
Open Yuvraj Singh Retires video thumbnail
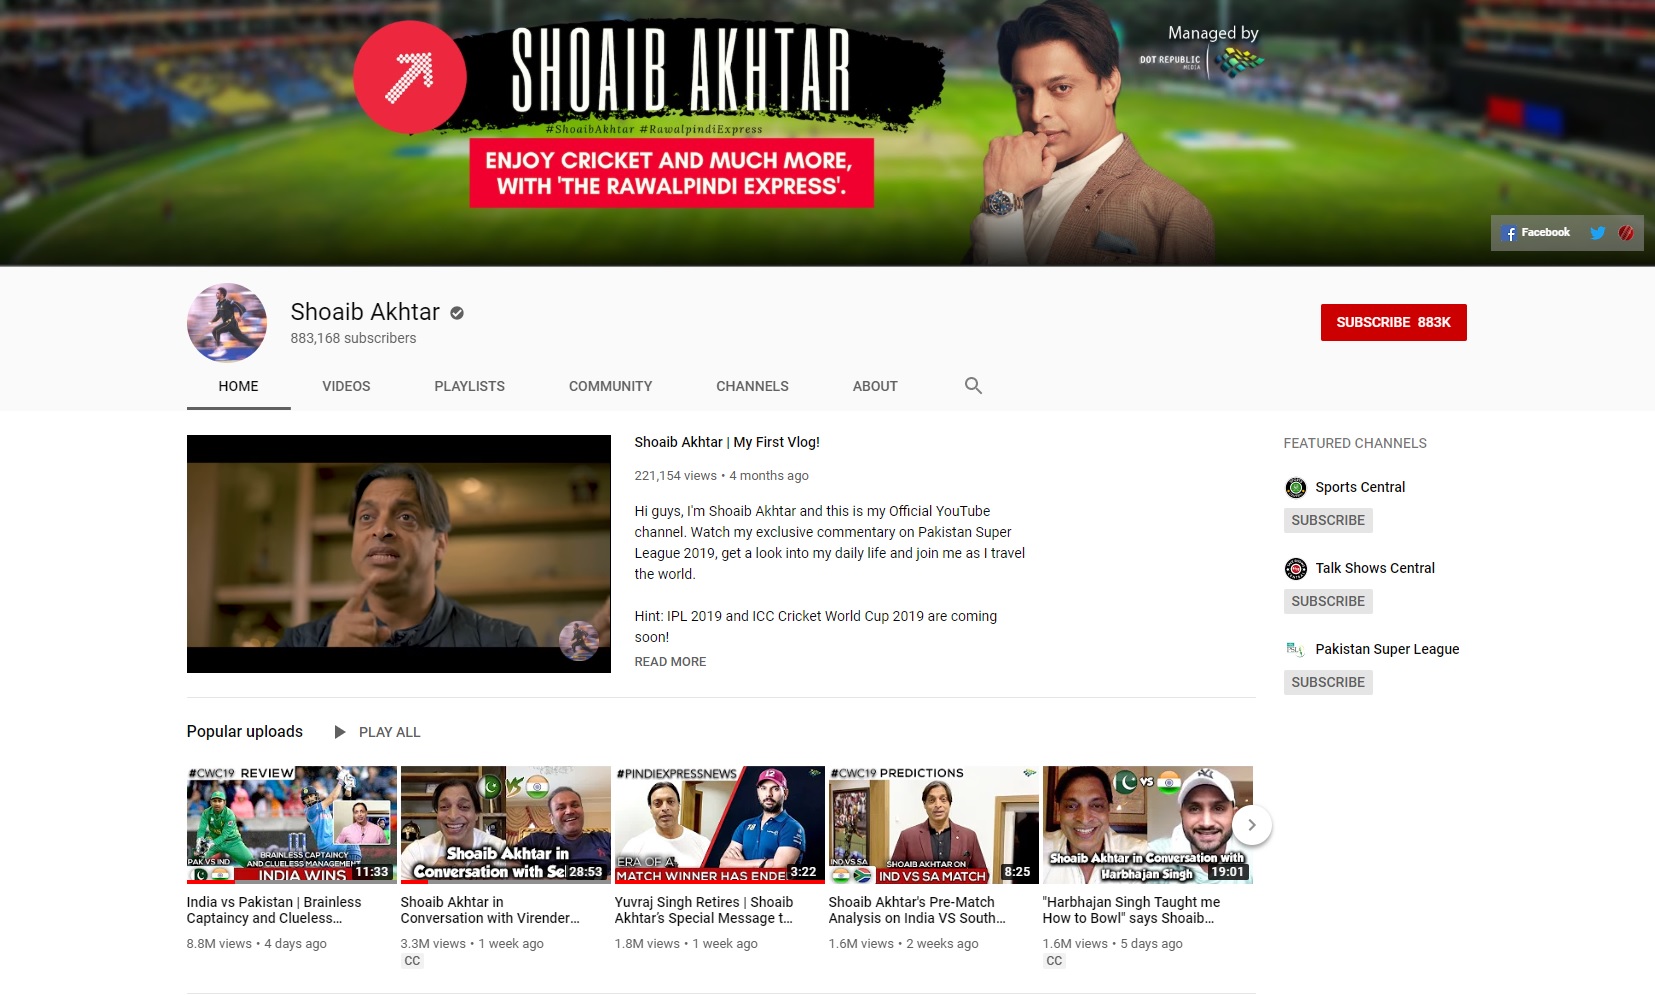point(719,825)
